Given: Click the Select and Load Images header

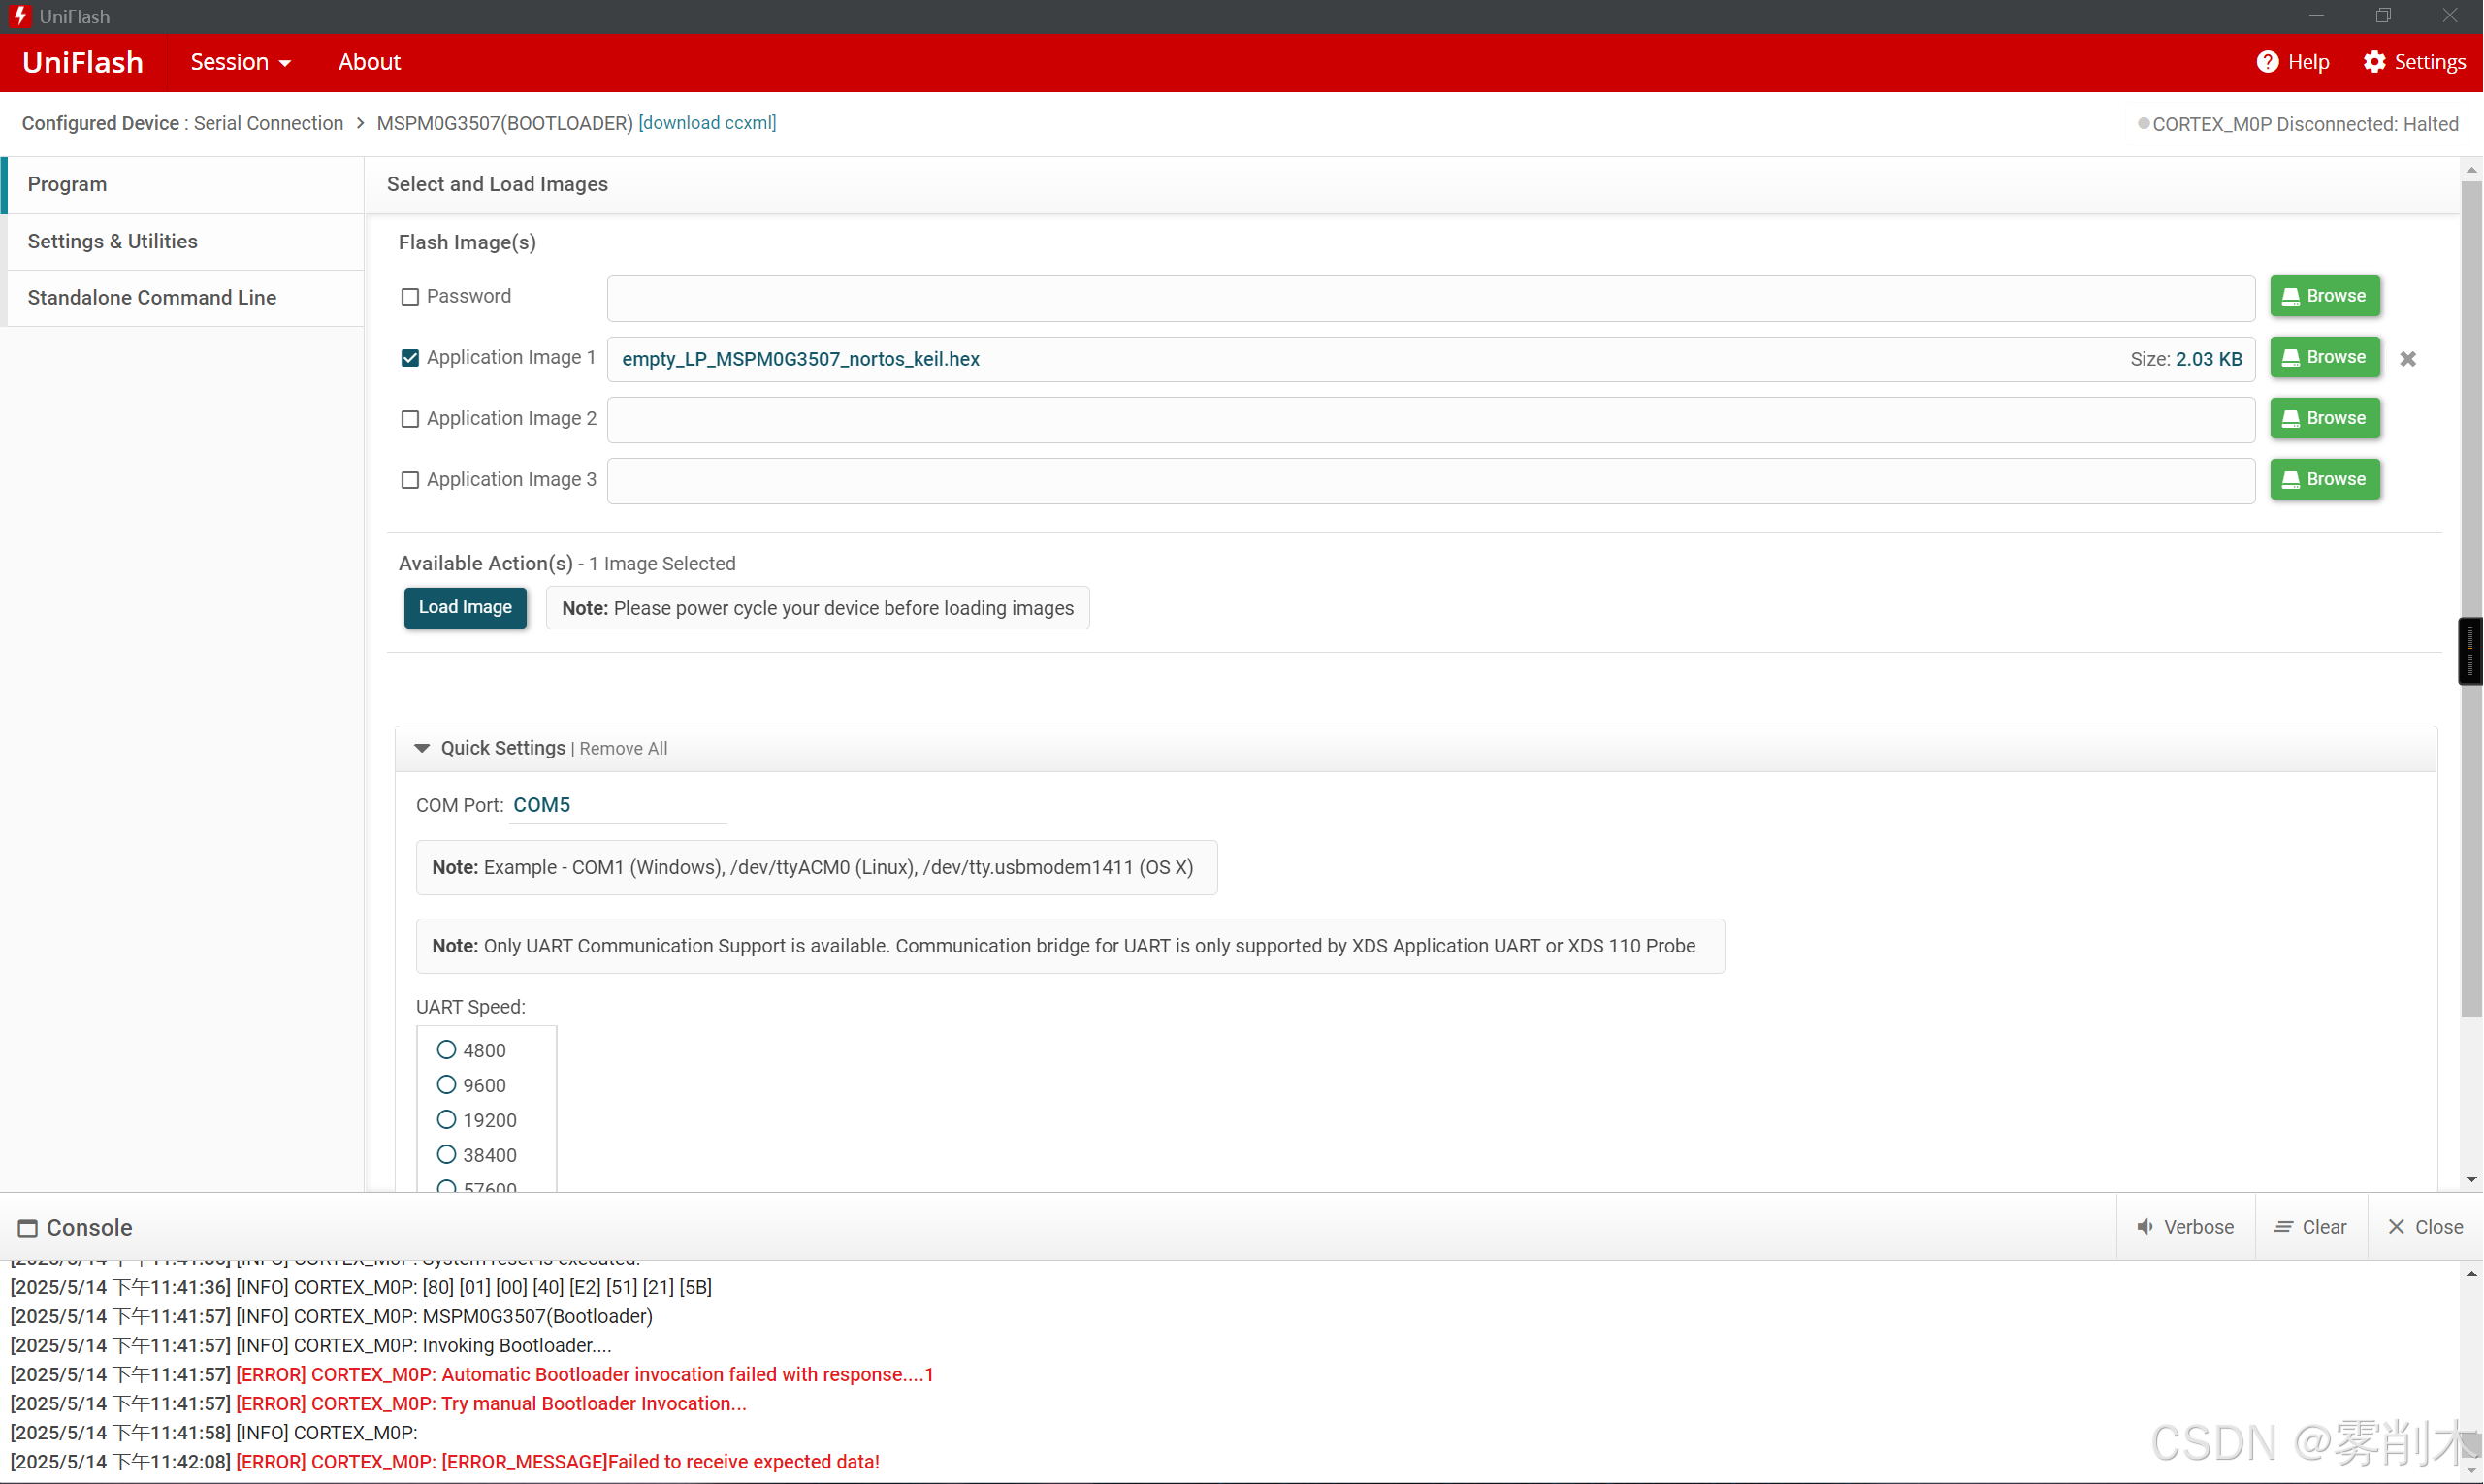Looking at the screenshot, I should coord(497,184).
